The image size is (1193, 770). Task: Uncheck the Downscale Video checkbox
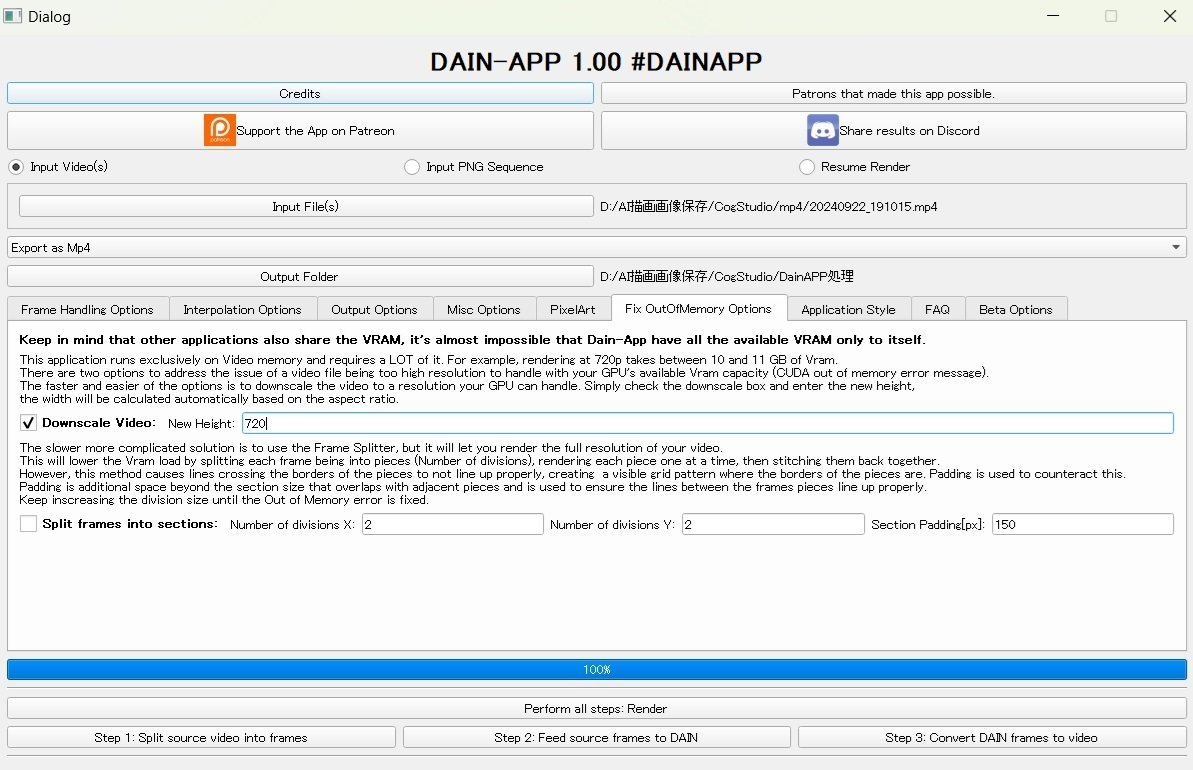[28, 423]
